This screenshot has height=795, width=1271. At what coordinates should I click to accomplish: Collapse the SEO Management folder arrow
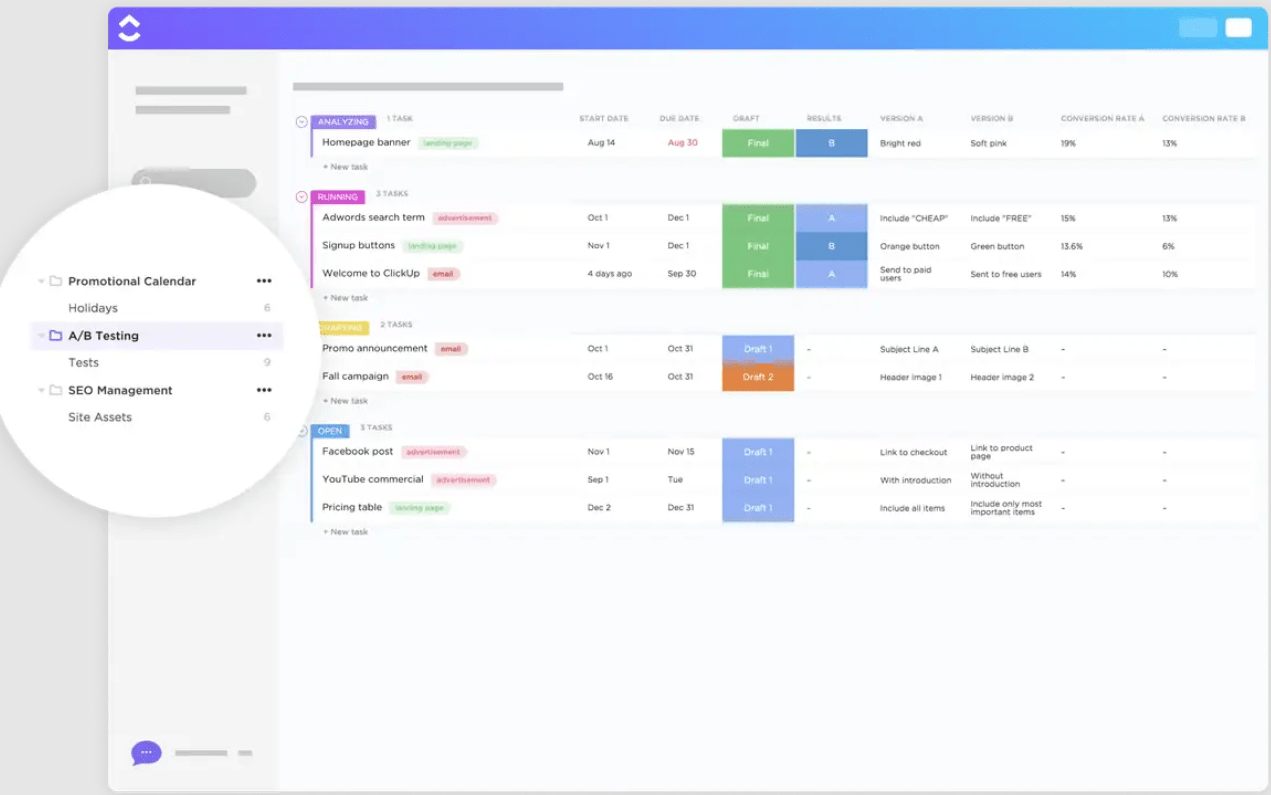coord(41,391)
